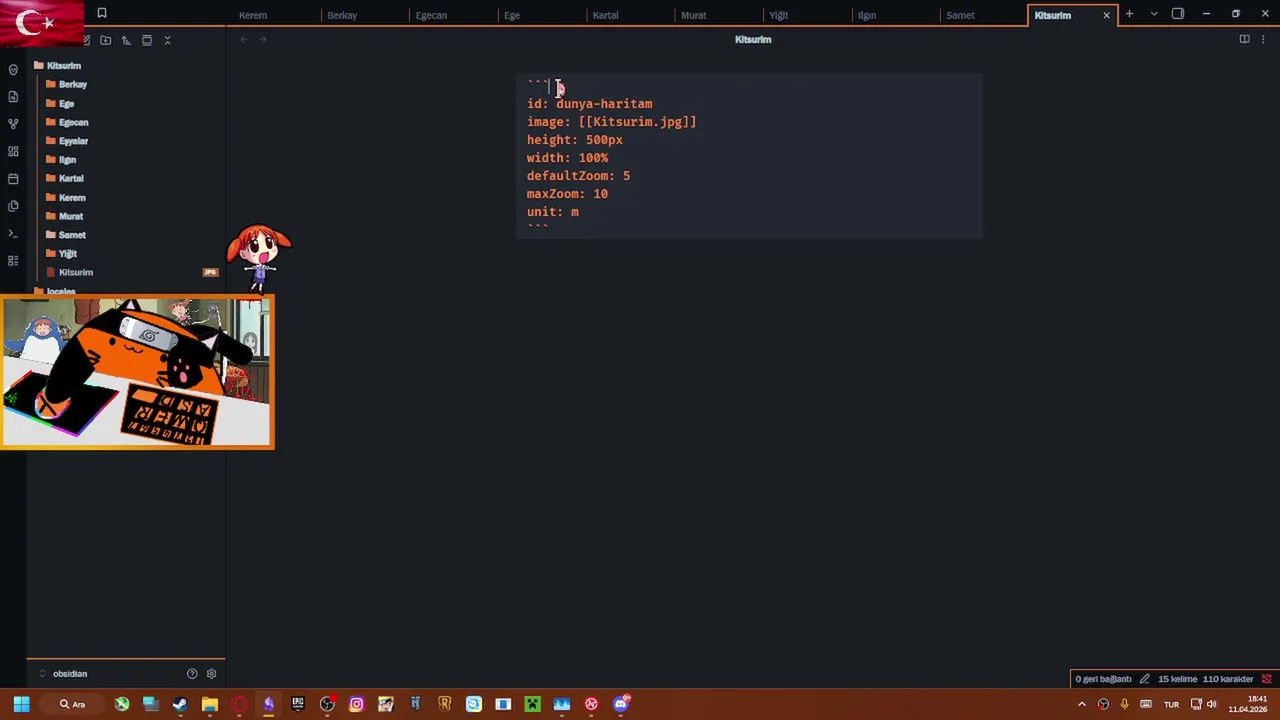The width and height of the screenshot is (1280, 720).
Task: Toggle the right sidebar icon
Action: 1178,14
